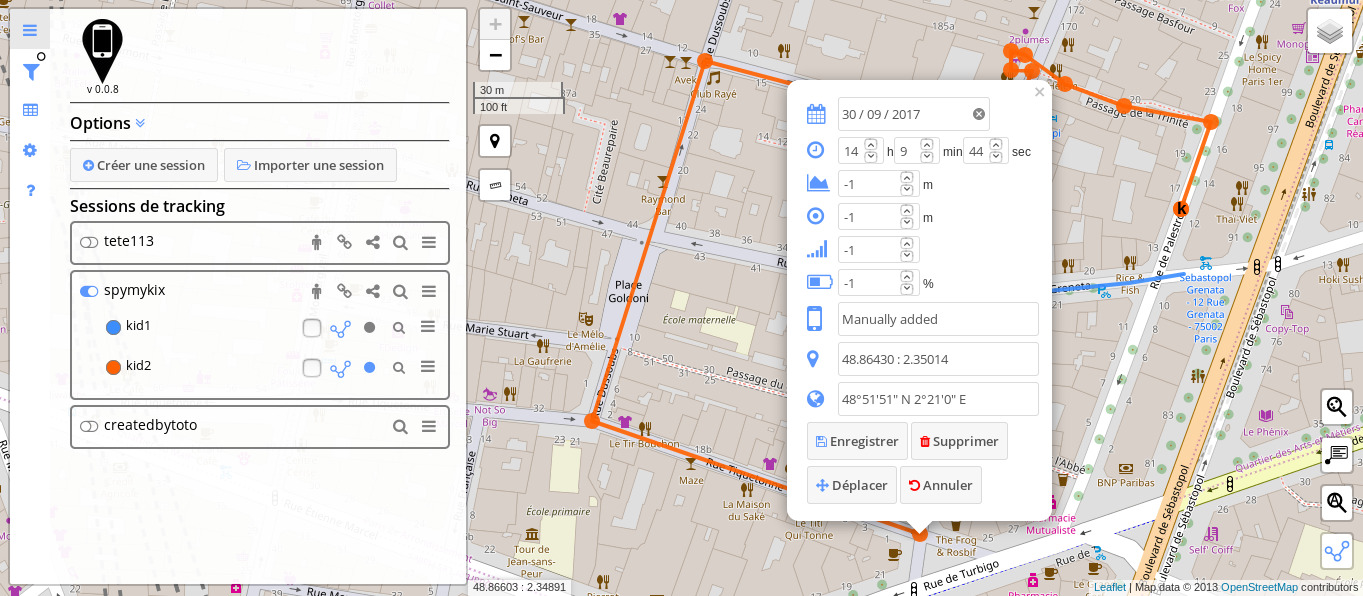Check the kid1 device checkbox
This screenshot has height=596, width=1363.
[x=312, y=328]
